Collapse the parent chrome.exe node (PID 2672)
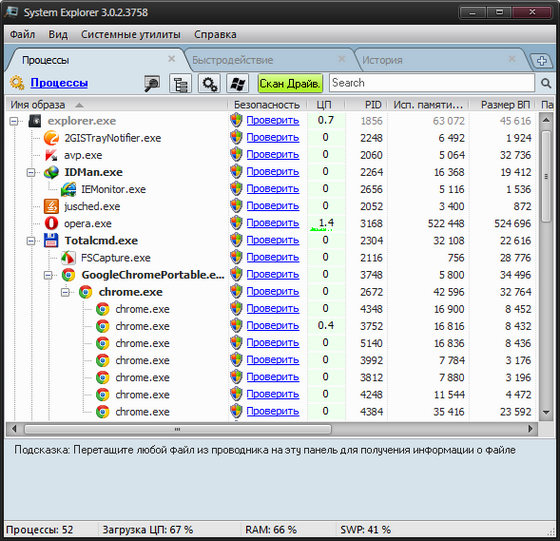Screen dimensions: 560x541 pyautogui.click(x=65, y=292)
